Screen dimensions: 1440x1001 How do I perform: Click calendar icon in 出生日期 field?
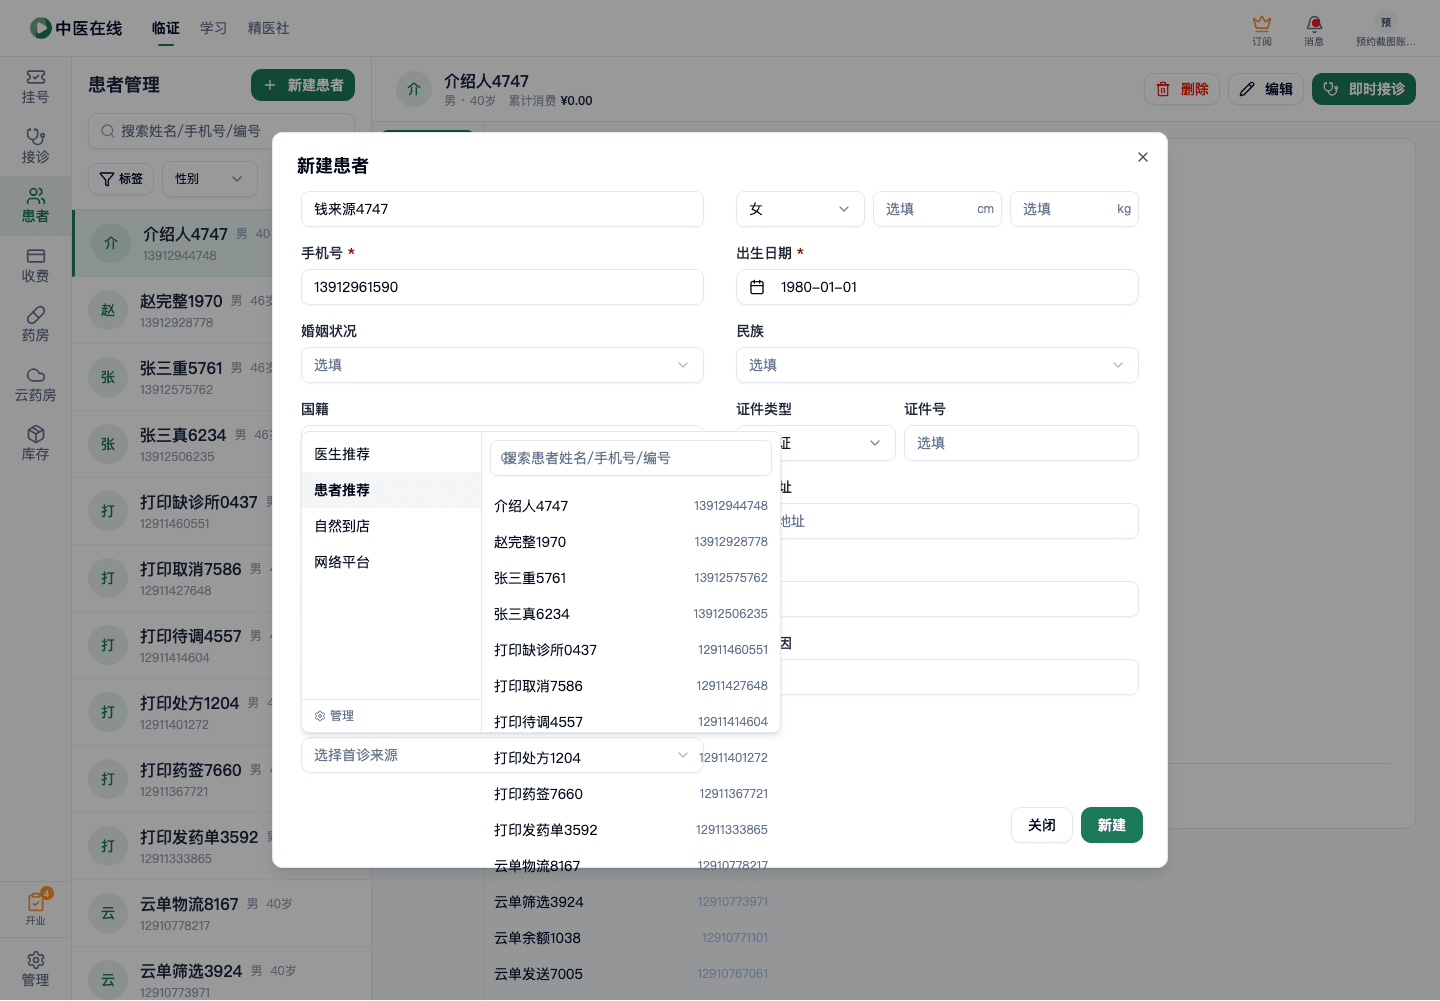(x=757, y=287)
